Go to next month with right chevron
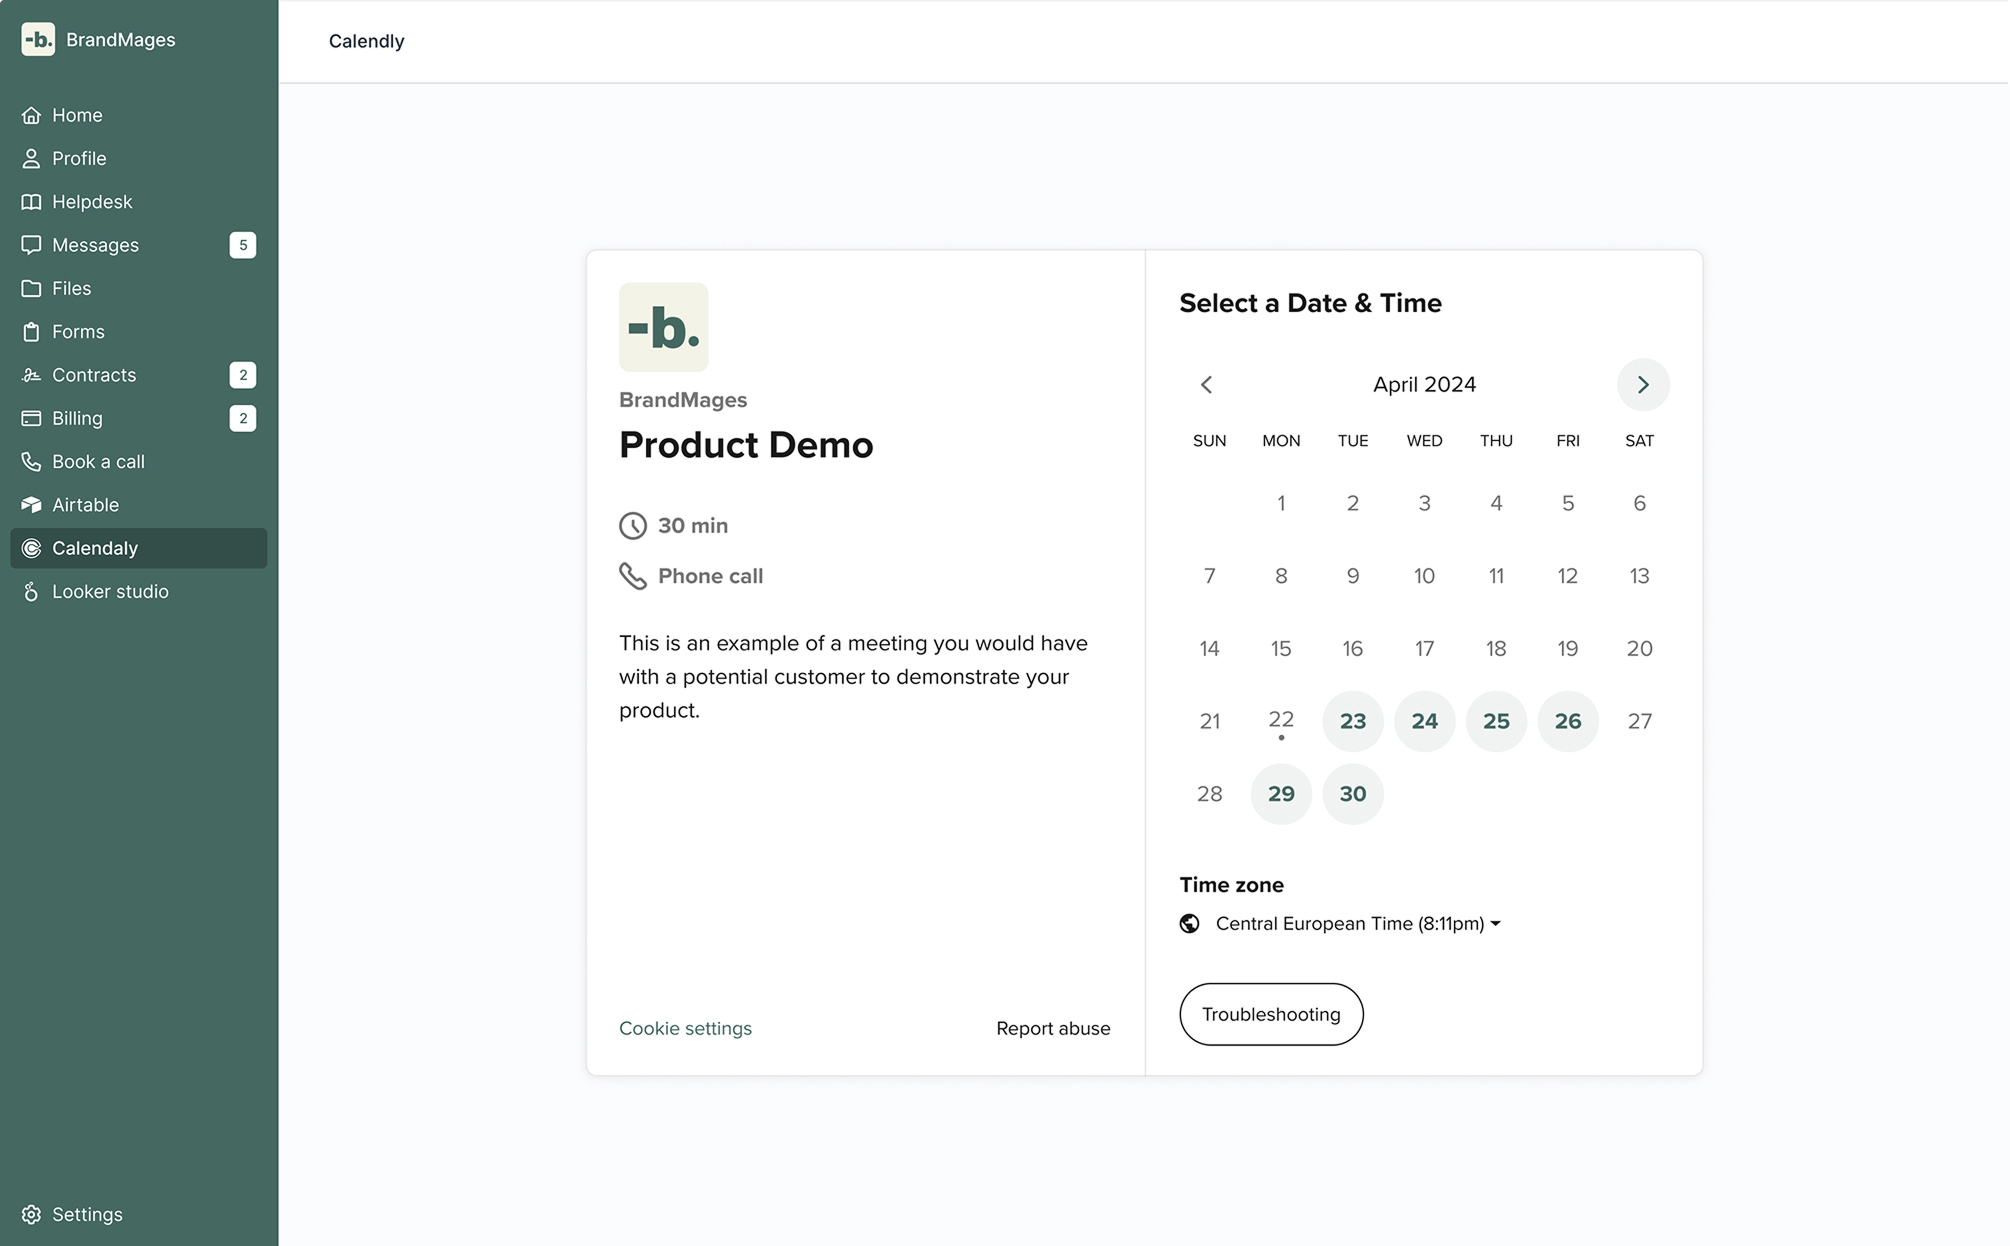Image resolution: width=2010 pixels, height=1246 pixels. [1643, 384]
